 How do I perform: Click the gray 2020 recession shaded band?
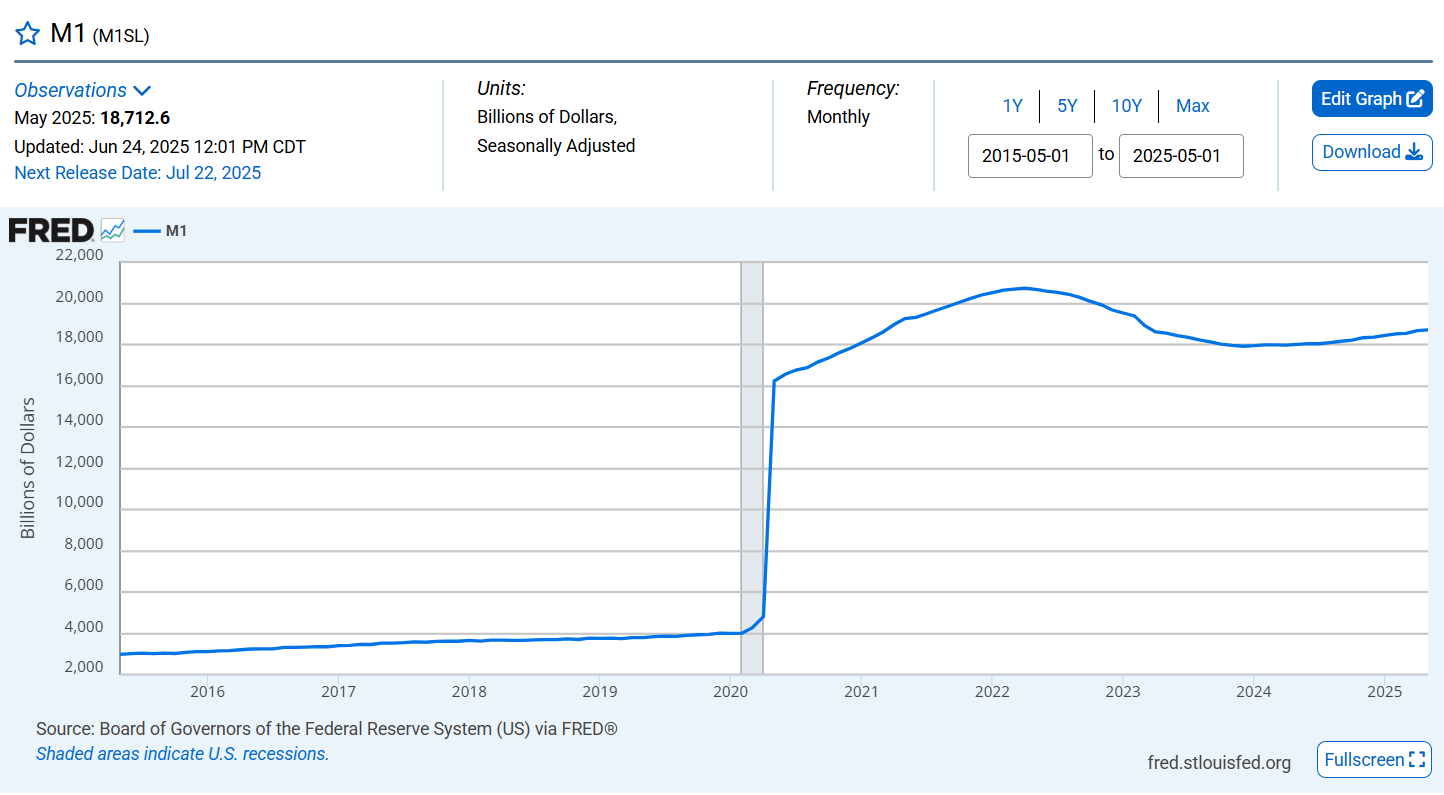click(x=752, y=468)
